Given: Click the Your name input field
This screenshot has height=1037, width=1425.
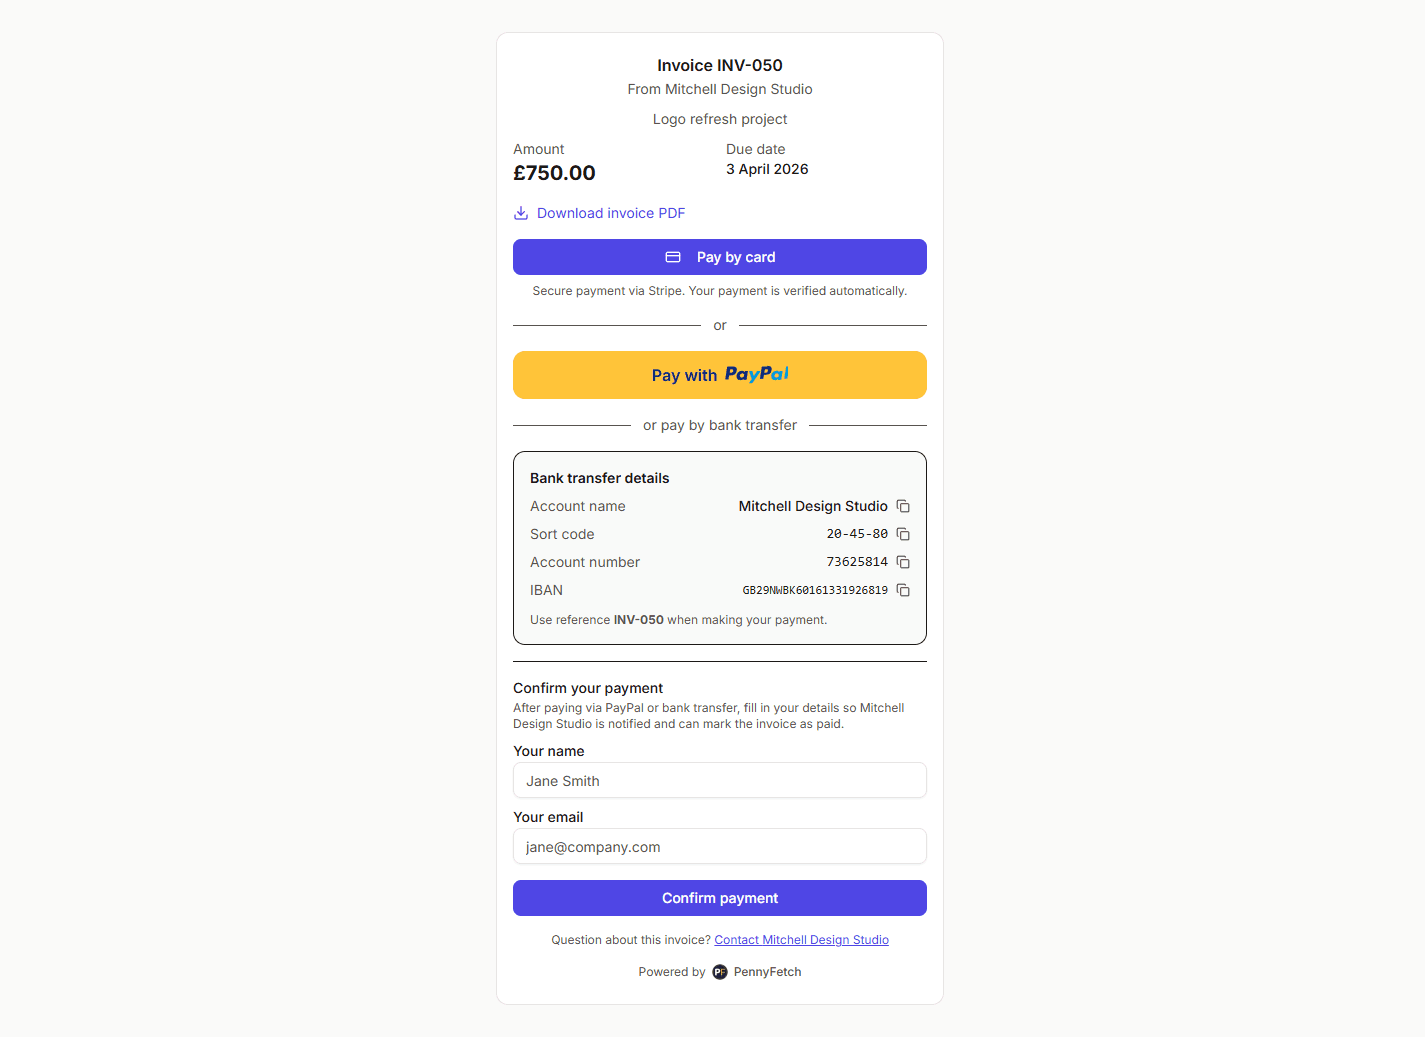Looking at the screenshot, I should [x=719, y=780].
